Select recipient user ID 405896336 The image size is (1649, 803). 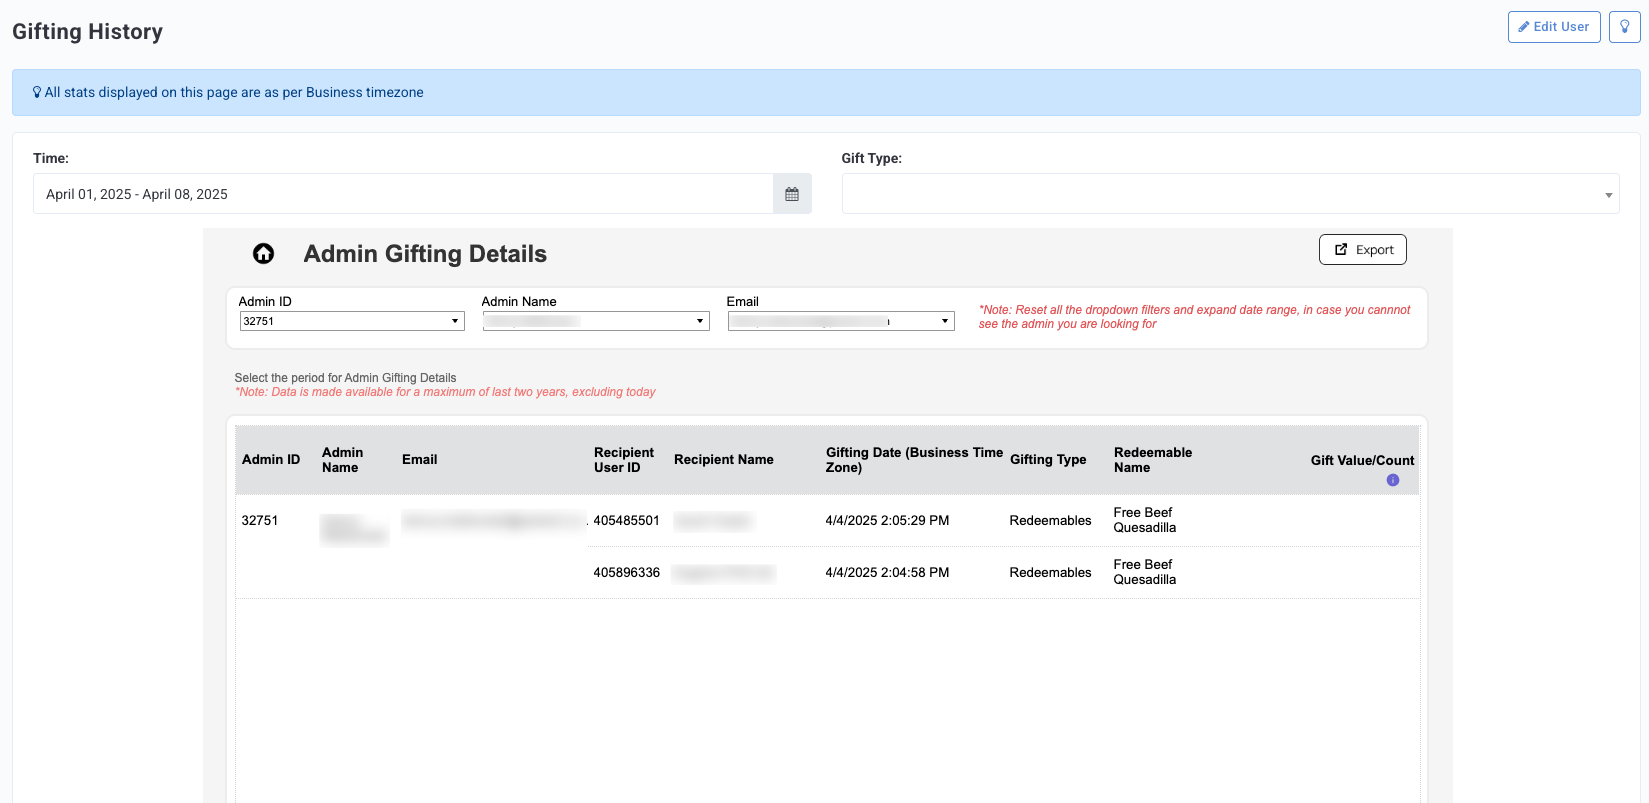(627, 572)
